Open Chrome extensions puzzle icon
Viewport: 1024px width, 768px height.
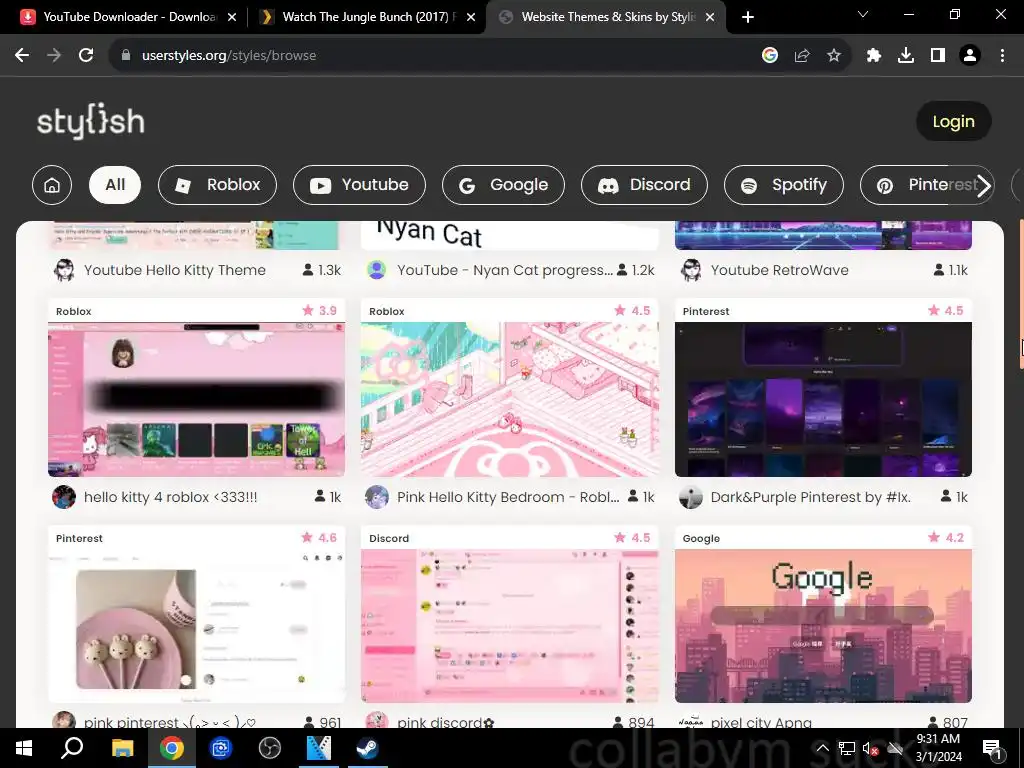tap(874, 56)
